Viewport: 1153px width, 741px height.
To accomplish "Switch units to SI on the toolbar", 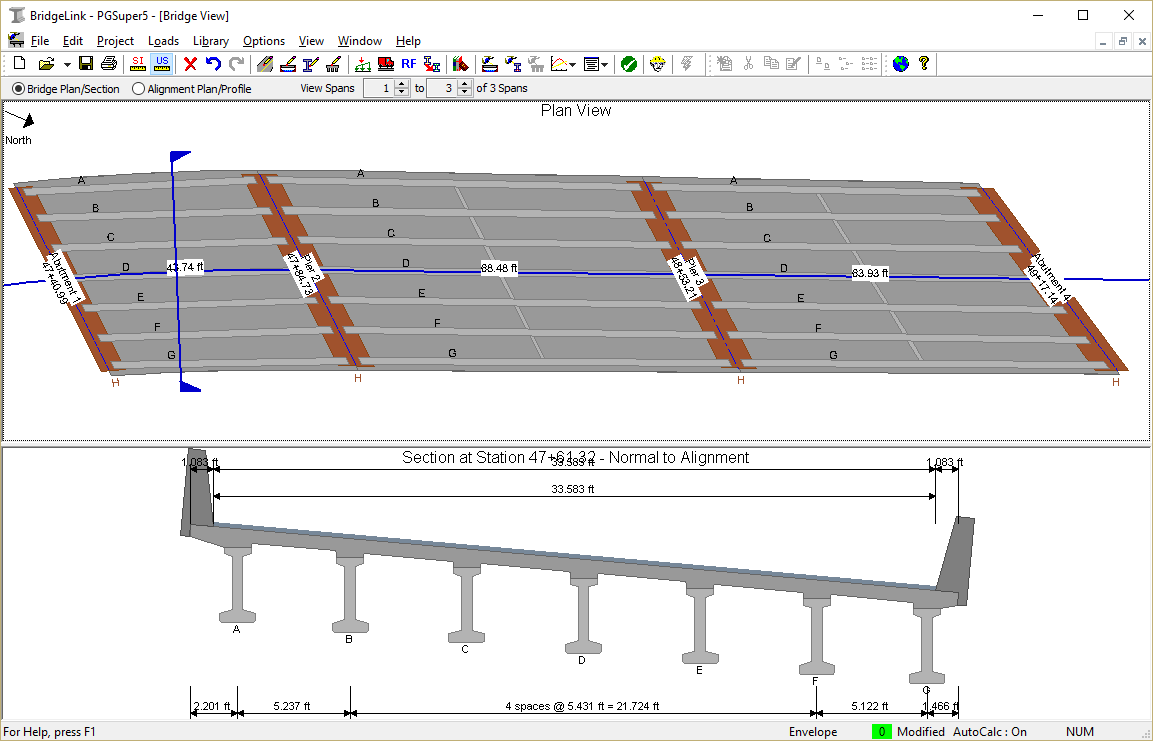I will [137, 63].
